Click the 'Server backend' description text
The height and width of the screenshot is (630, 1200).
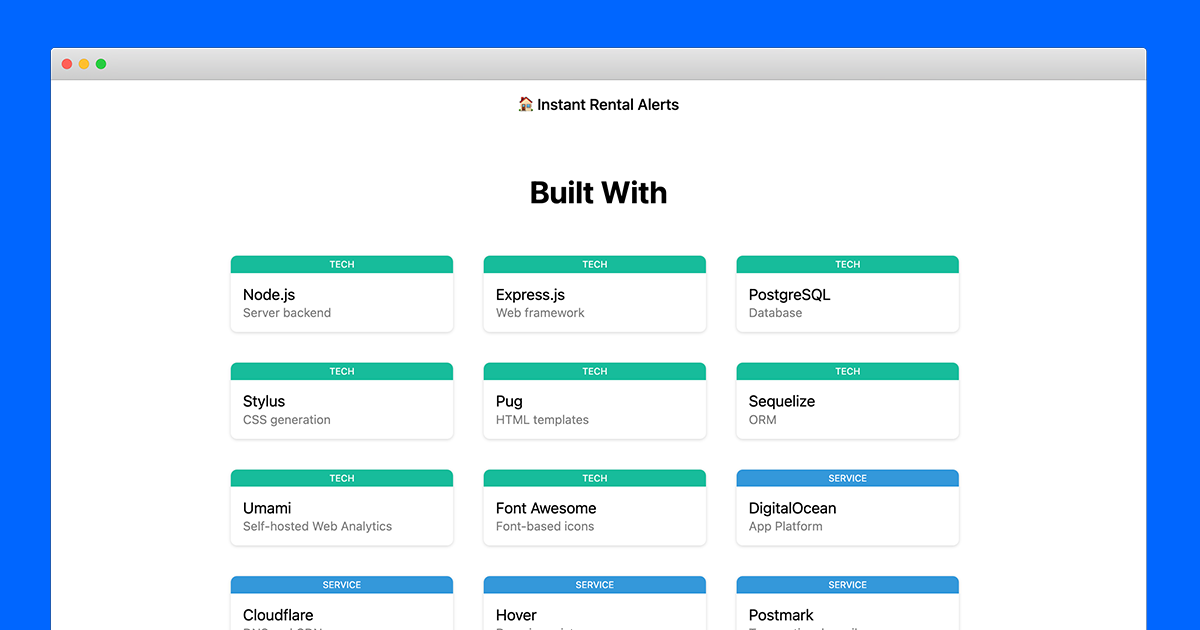click(287, 313)
